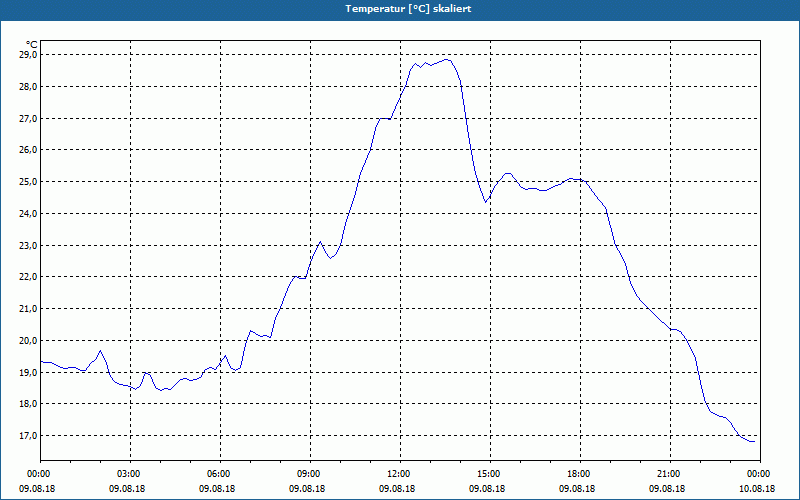The width and height of the screenshot is (800, 500).
Task: Pick the 24,0 y-axis label
Action: pyautogui.click(x=28, y=214)
